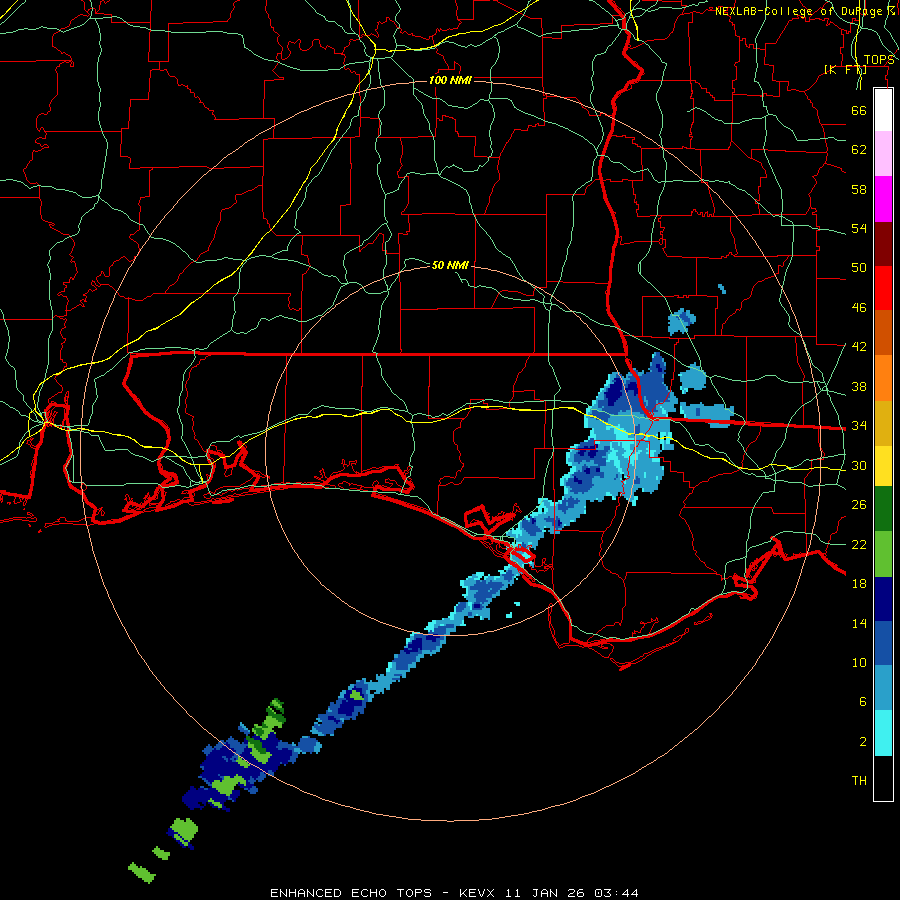Image resolution: width=900 pixels, height=900 pixels.
Task: Click the legend value '26'
Action: [859, 505]
